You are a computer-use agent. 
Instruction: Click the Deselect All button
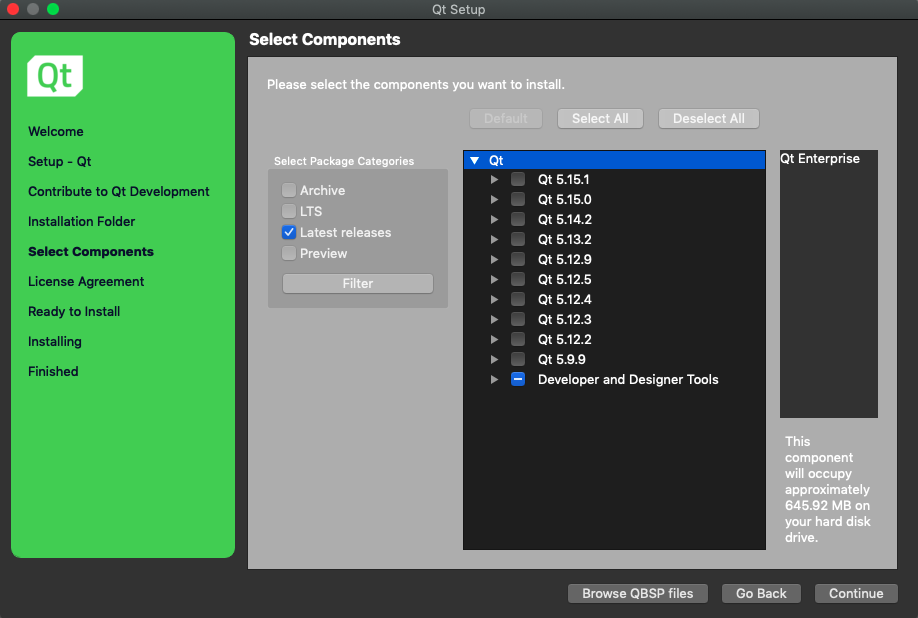[708, 118]
